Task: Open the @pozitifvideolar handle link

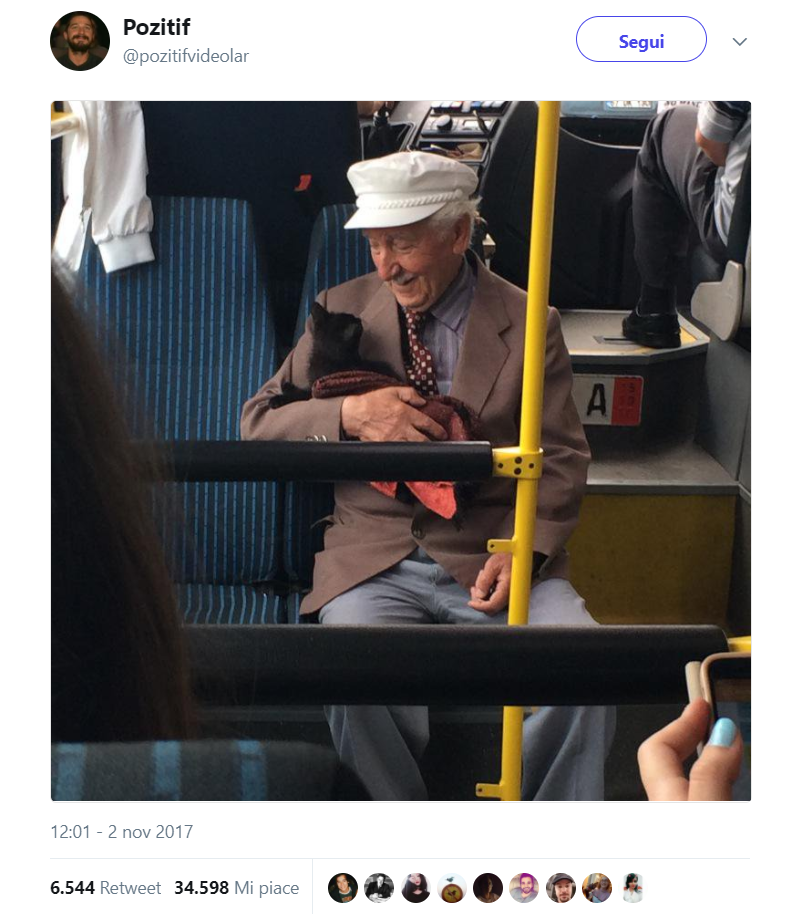Action: pos(185,56)
